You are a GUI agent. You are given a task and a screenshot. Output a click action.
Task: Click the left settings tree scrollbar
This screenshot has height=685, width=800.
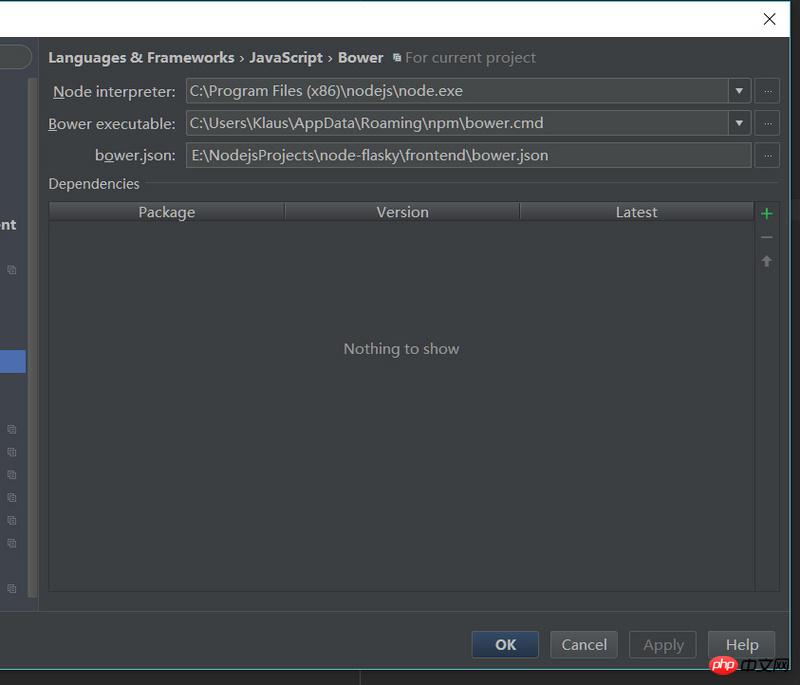[x=32, y=337]
